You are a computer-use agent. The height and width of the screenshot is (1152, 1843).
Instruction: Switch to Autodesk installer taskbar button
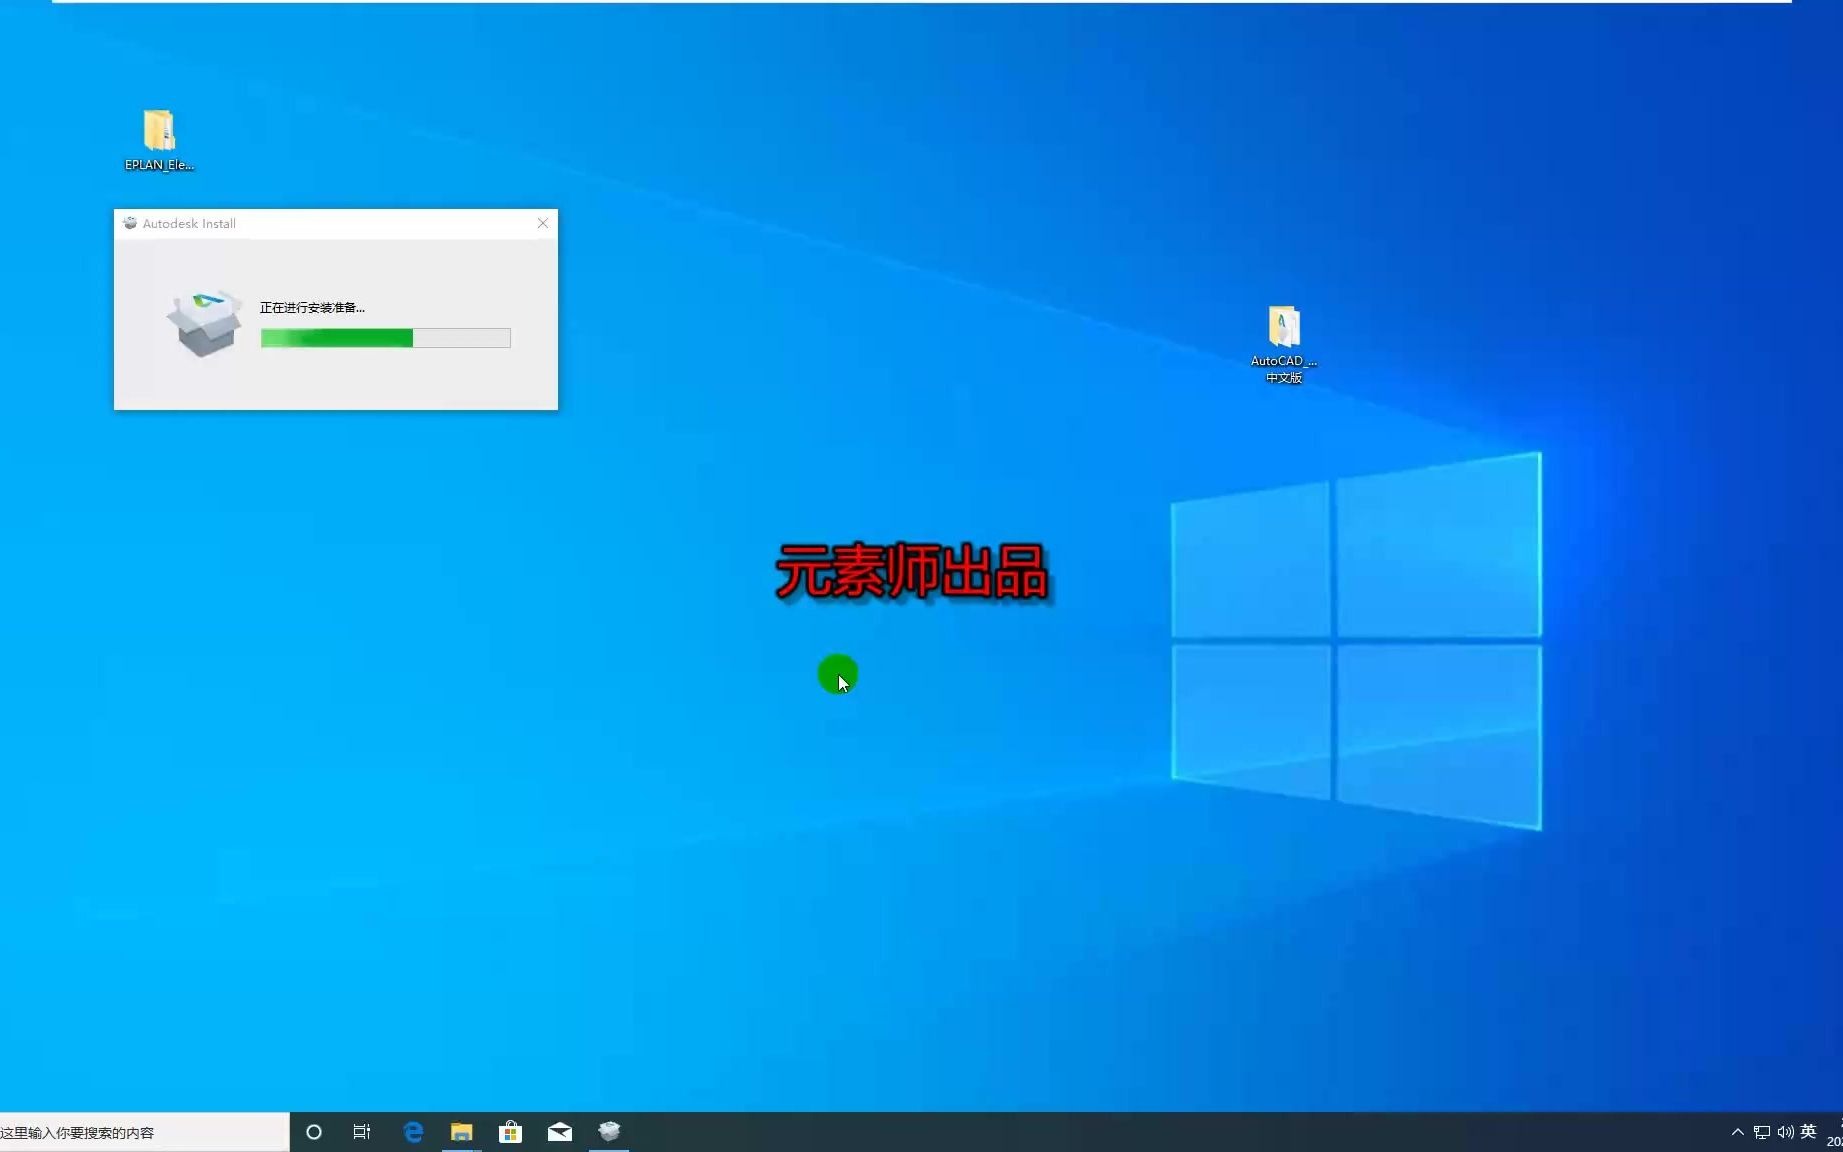609,1132
